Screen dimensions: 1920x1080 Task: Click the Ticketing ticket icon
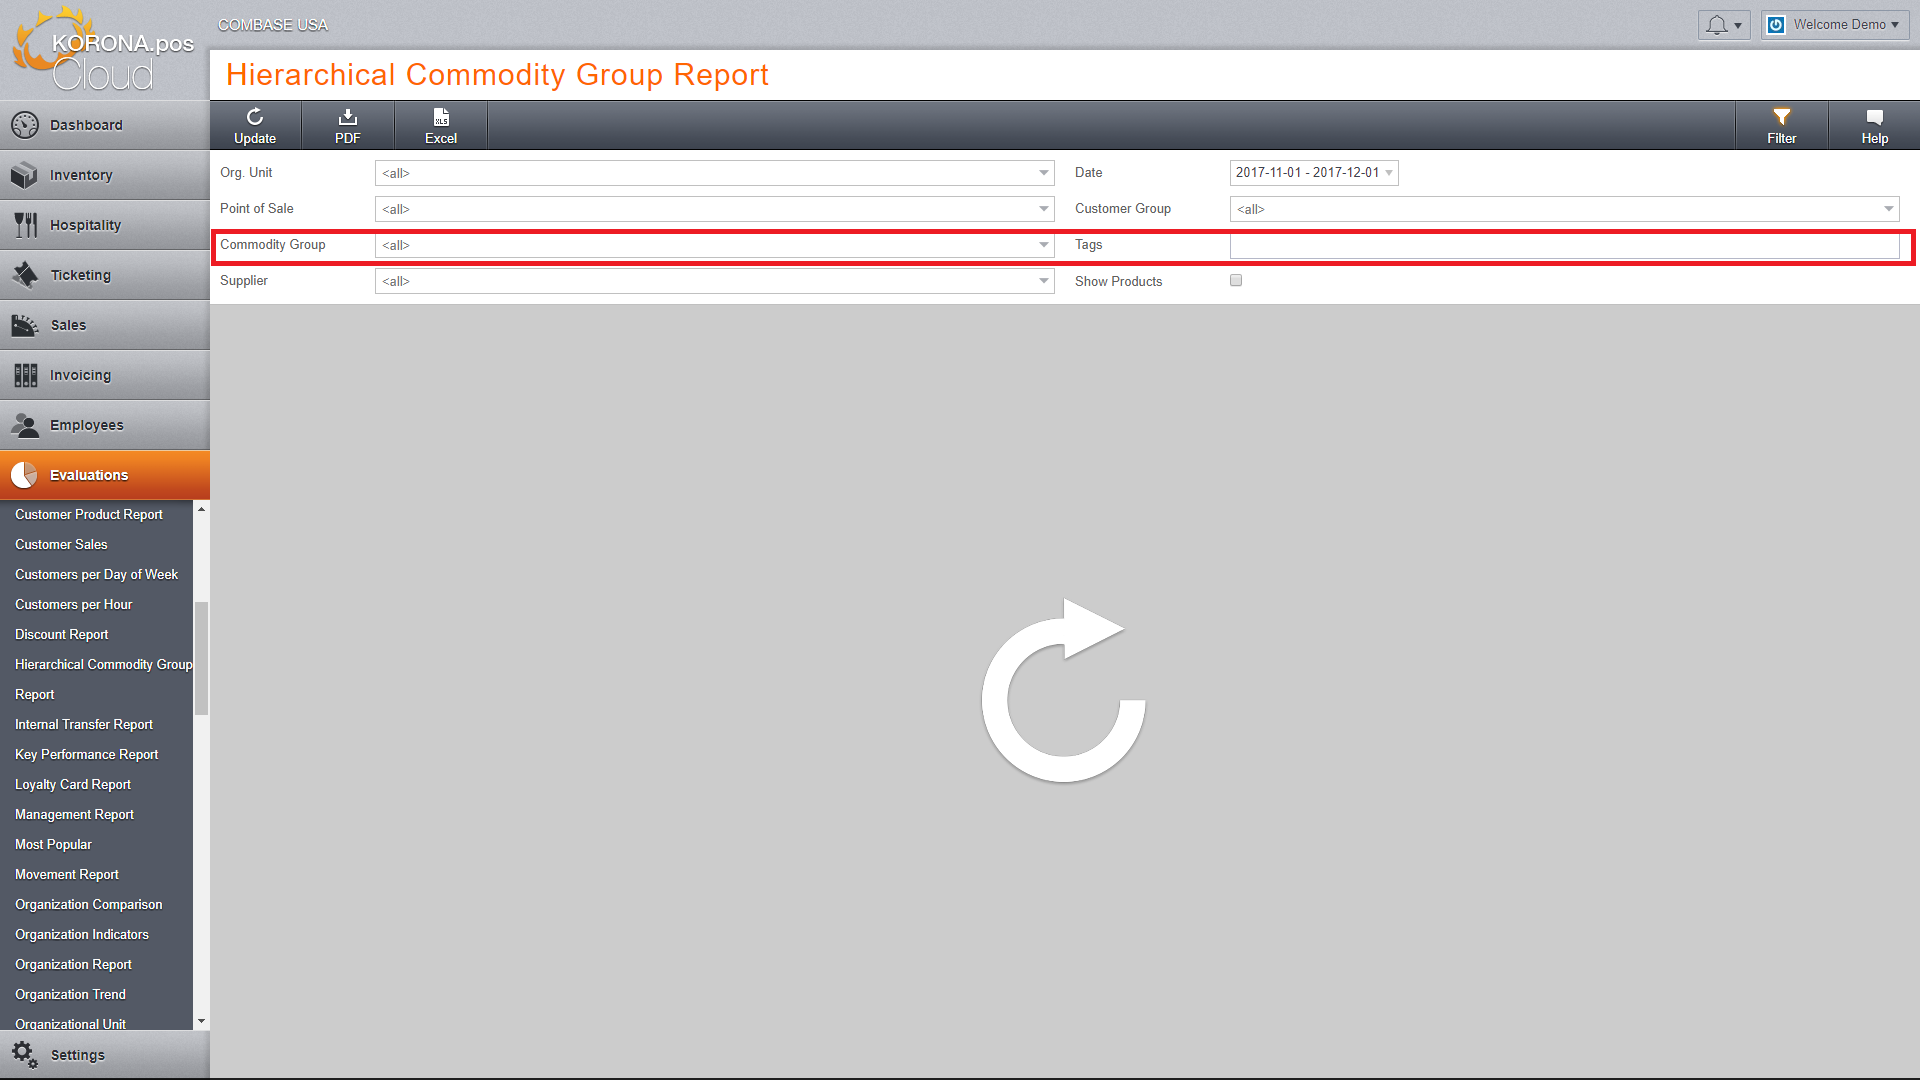coord(25,275)
